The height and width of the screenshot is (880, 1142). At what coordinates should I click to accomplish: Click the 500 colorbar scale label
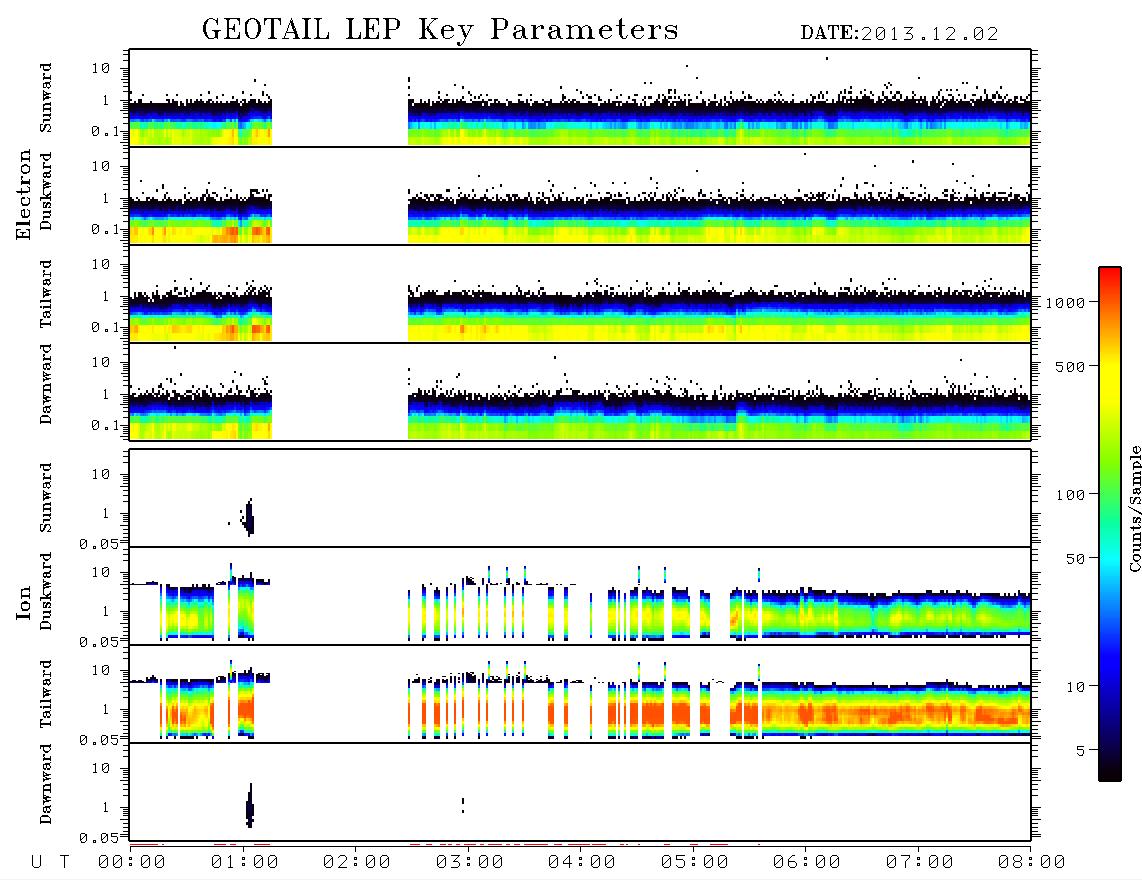pyautogui.click(x=1071, y=366)
